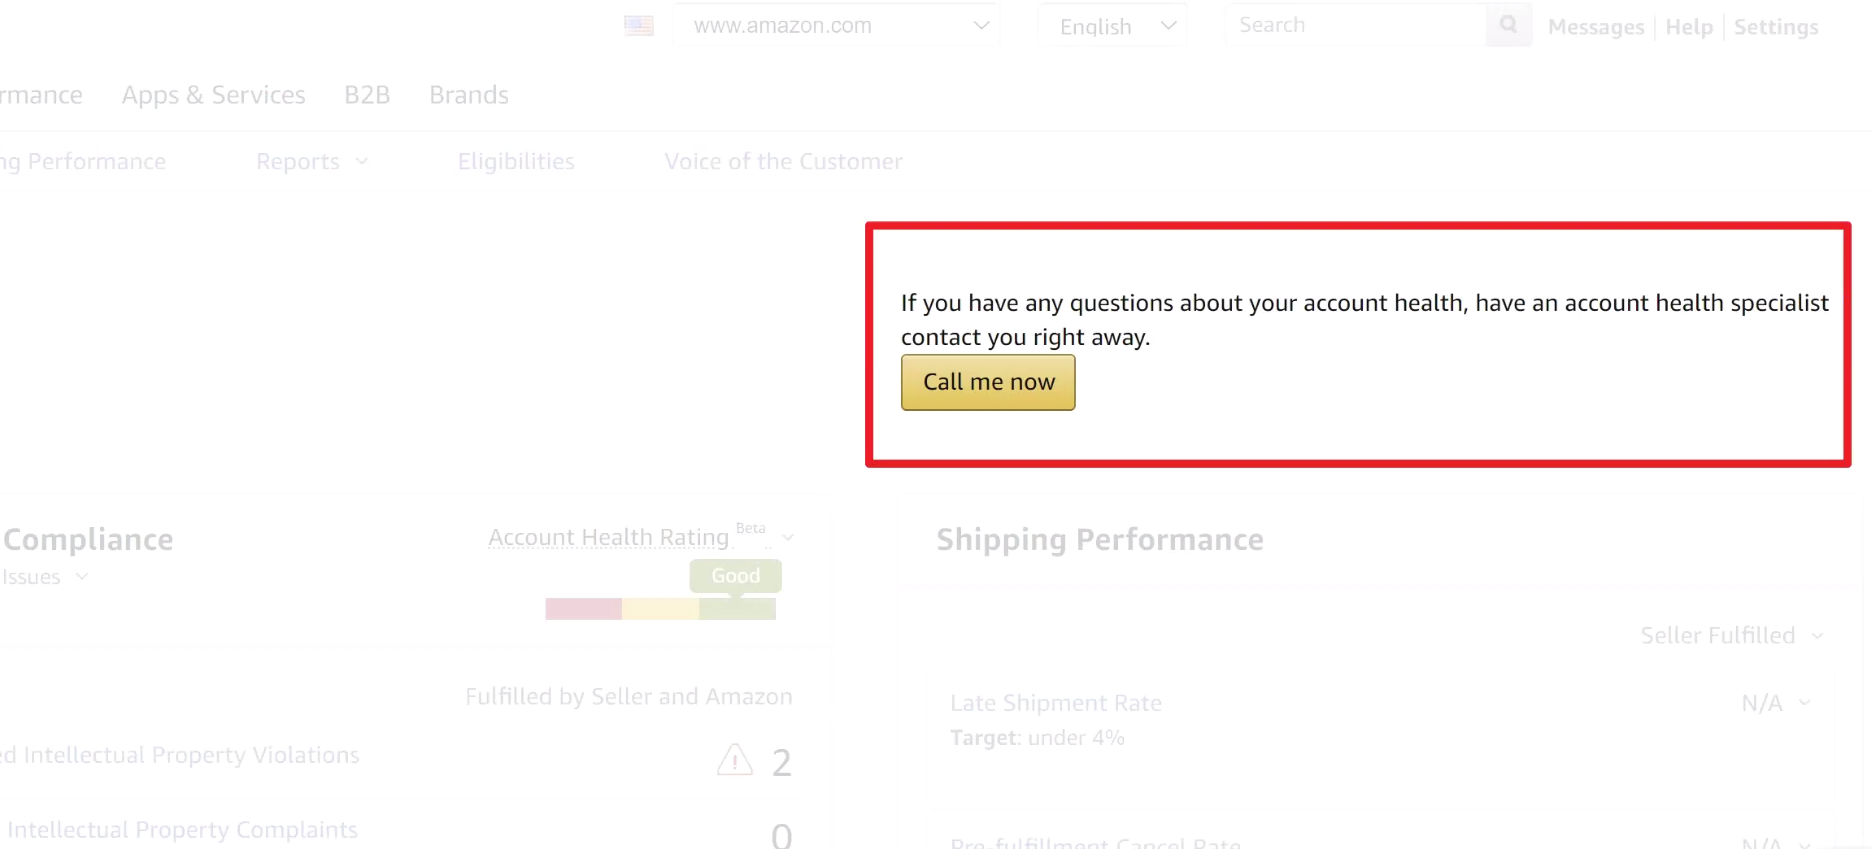The width and height of the screenshot is (1873, 849).
Task: Click the search magnifier icon
Action: pyautogui.click(x=1508, y=25)
